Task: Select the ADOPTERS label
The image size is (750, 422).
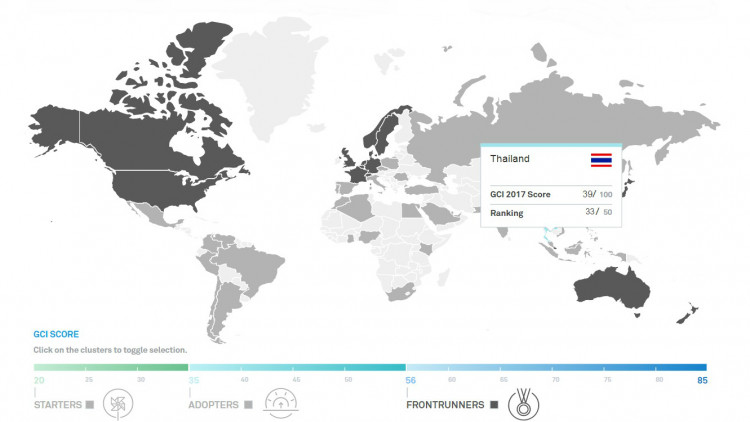Action: point(213,405)
